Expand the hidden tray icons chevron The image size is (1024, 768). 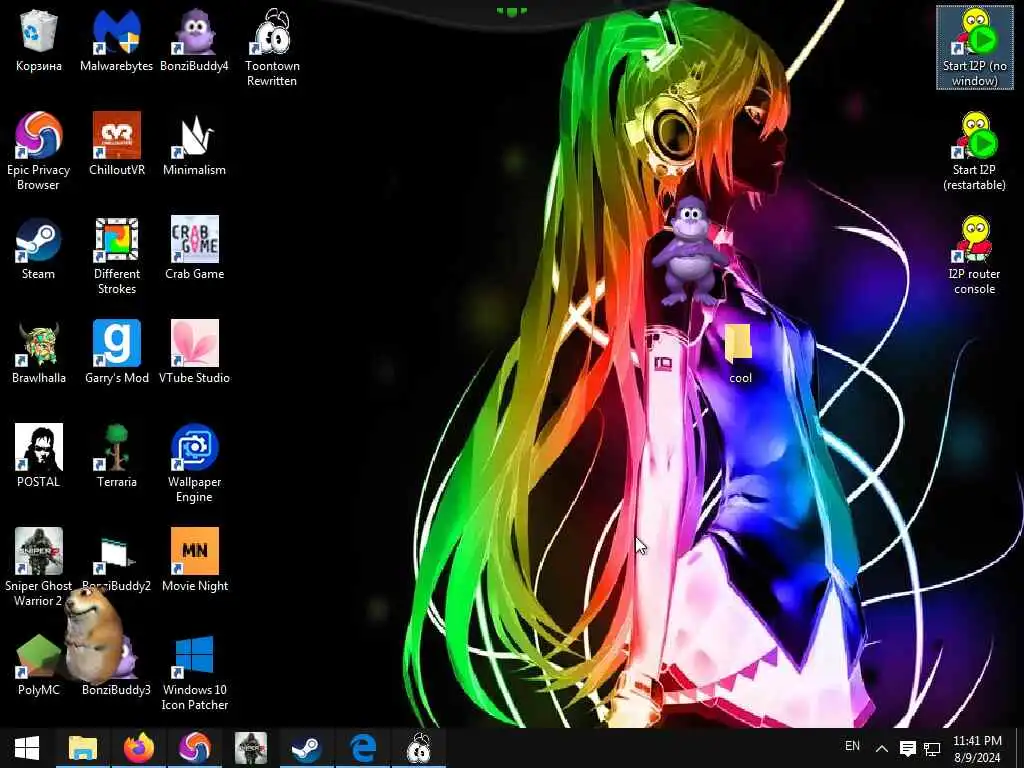pos(882,748)
